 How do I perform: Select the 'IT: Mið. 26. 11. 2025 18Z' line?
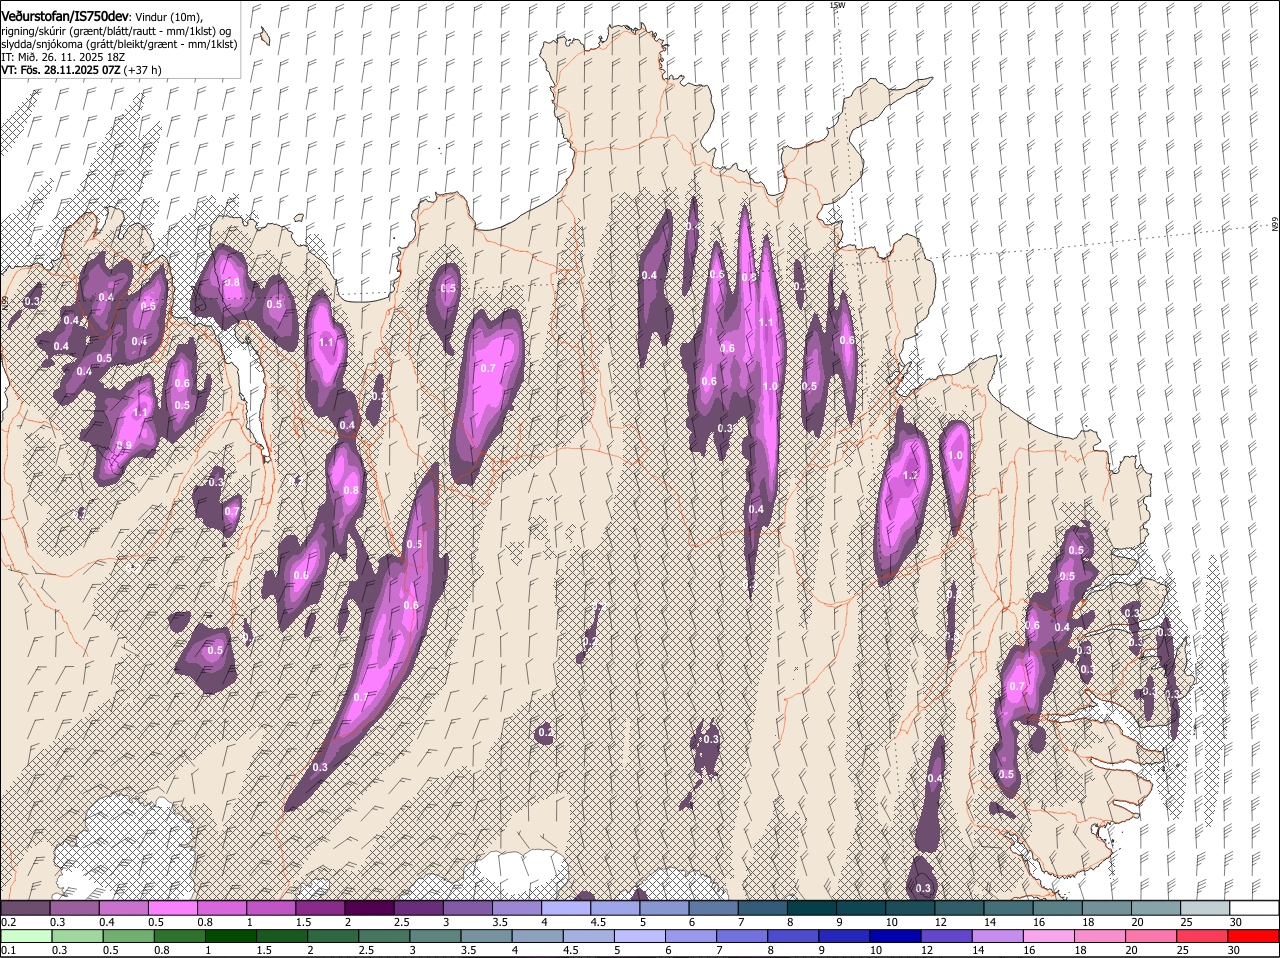[x=63, y=57]
